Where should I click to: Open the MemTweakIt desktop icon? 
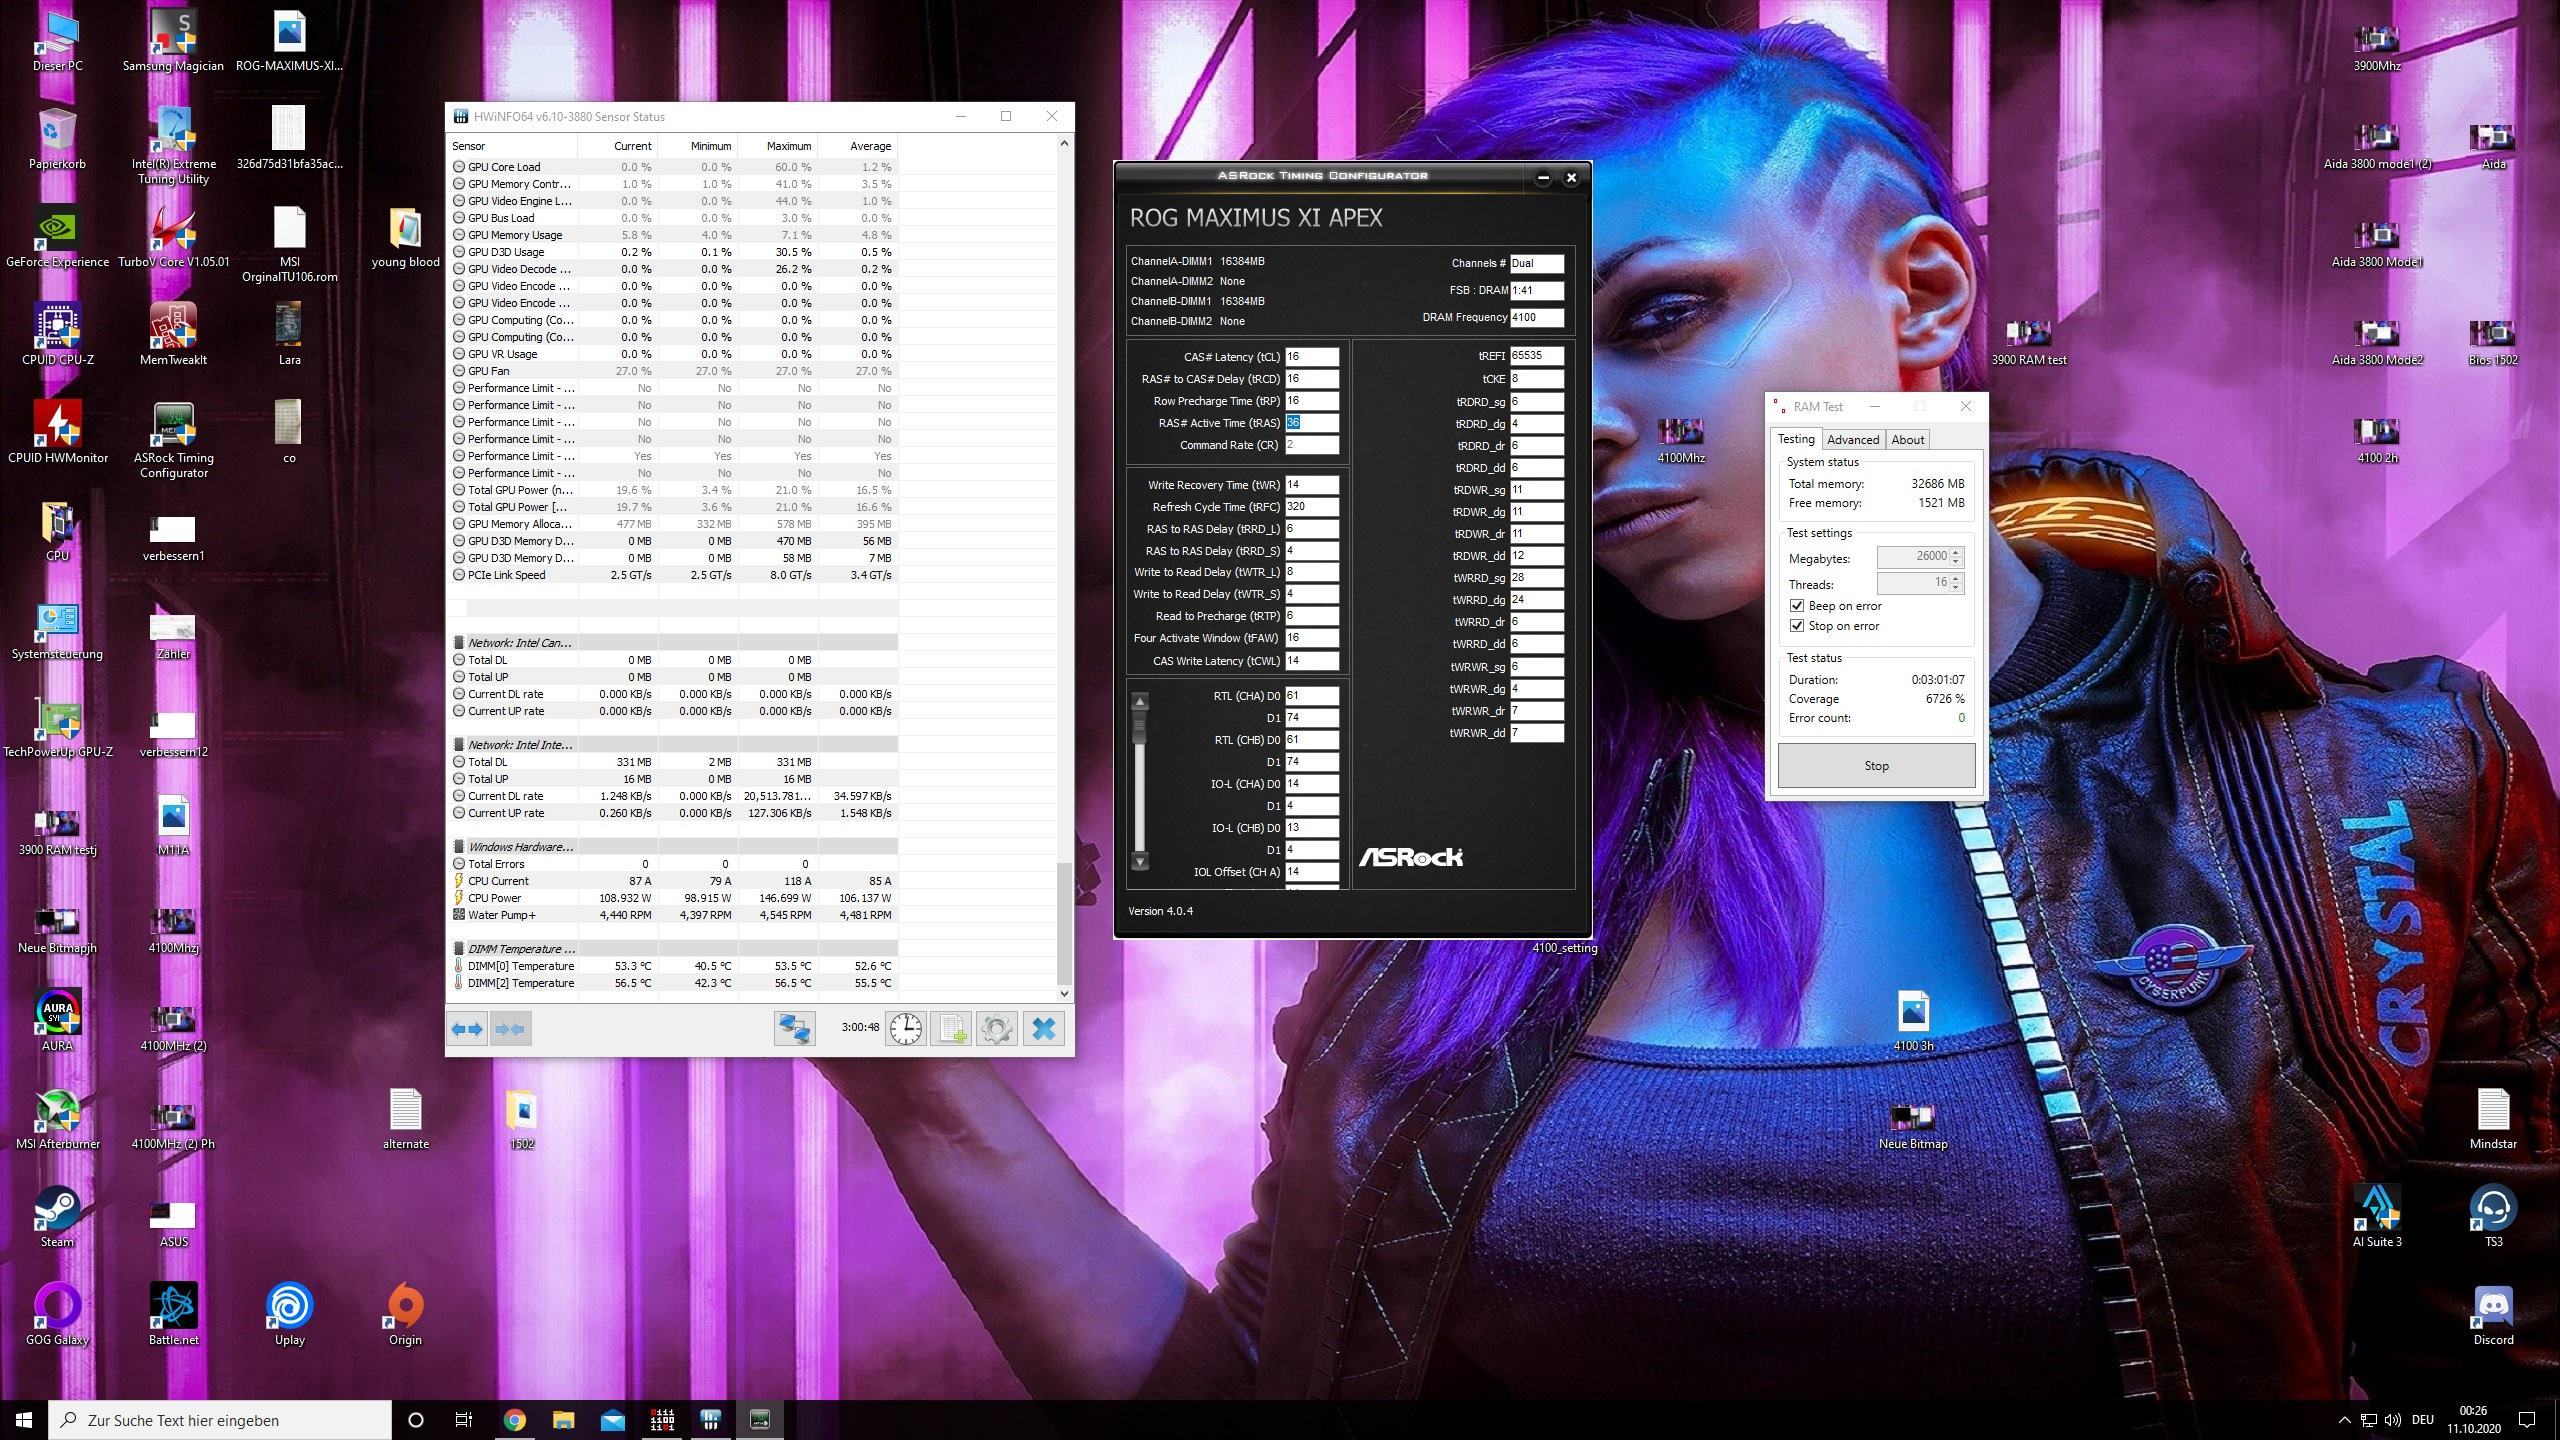coord(174,335)
